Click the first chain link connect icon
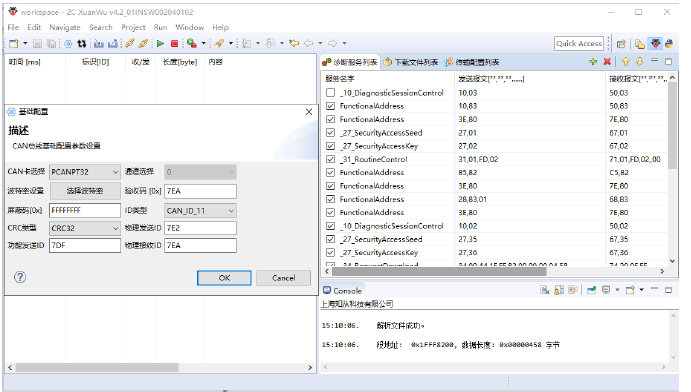691x392 pixels. tap(130, 43)
